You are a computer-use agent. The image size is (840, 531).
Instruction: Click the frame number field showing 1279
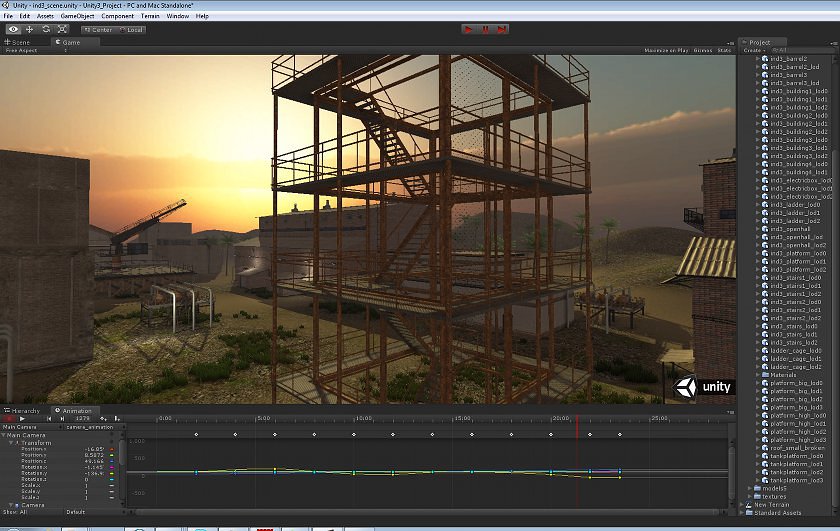click(82, 418)
